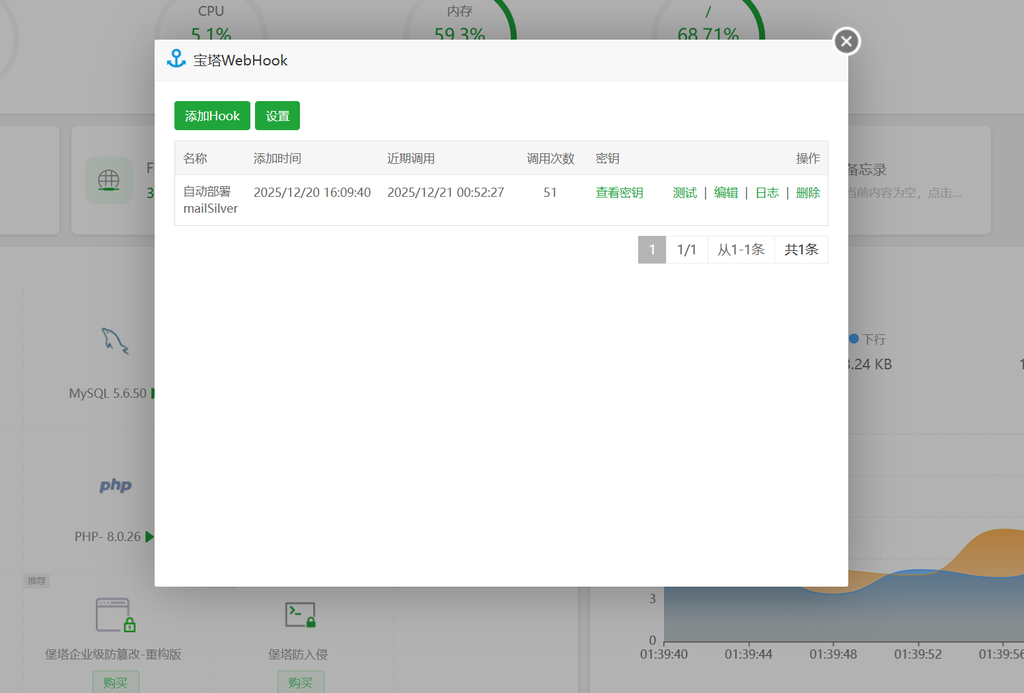This screenshot has height=693, width=1024.
Task: Click the globe website icon
Action: coord(109,181)
